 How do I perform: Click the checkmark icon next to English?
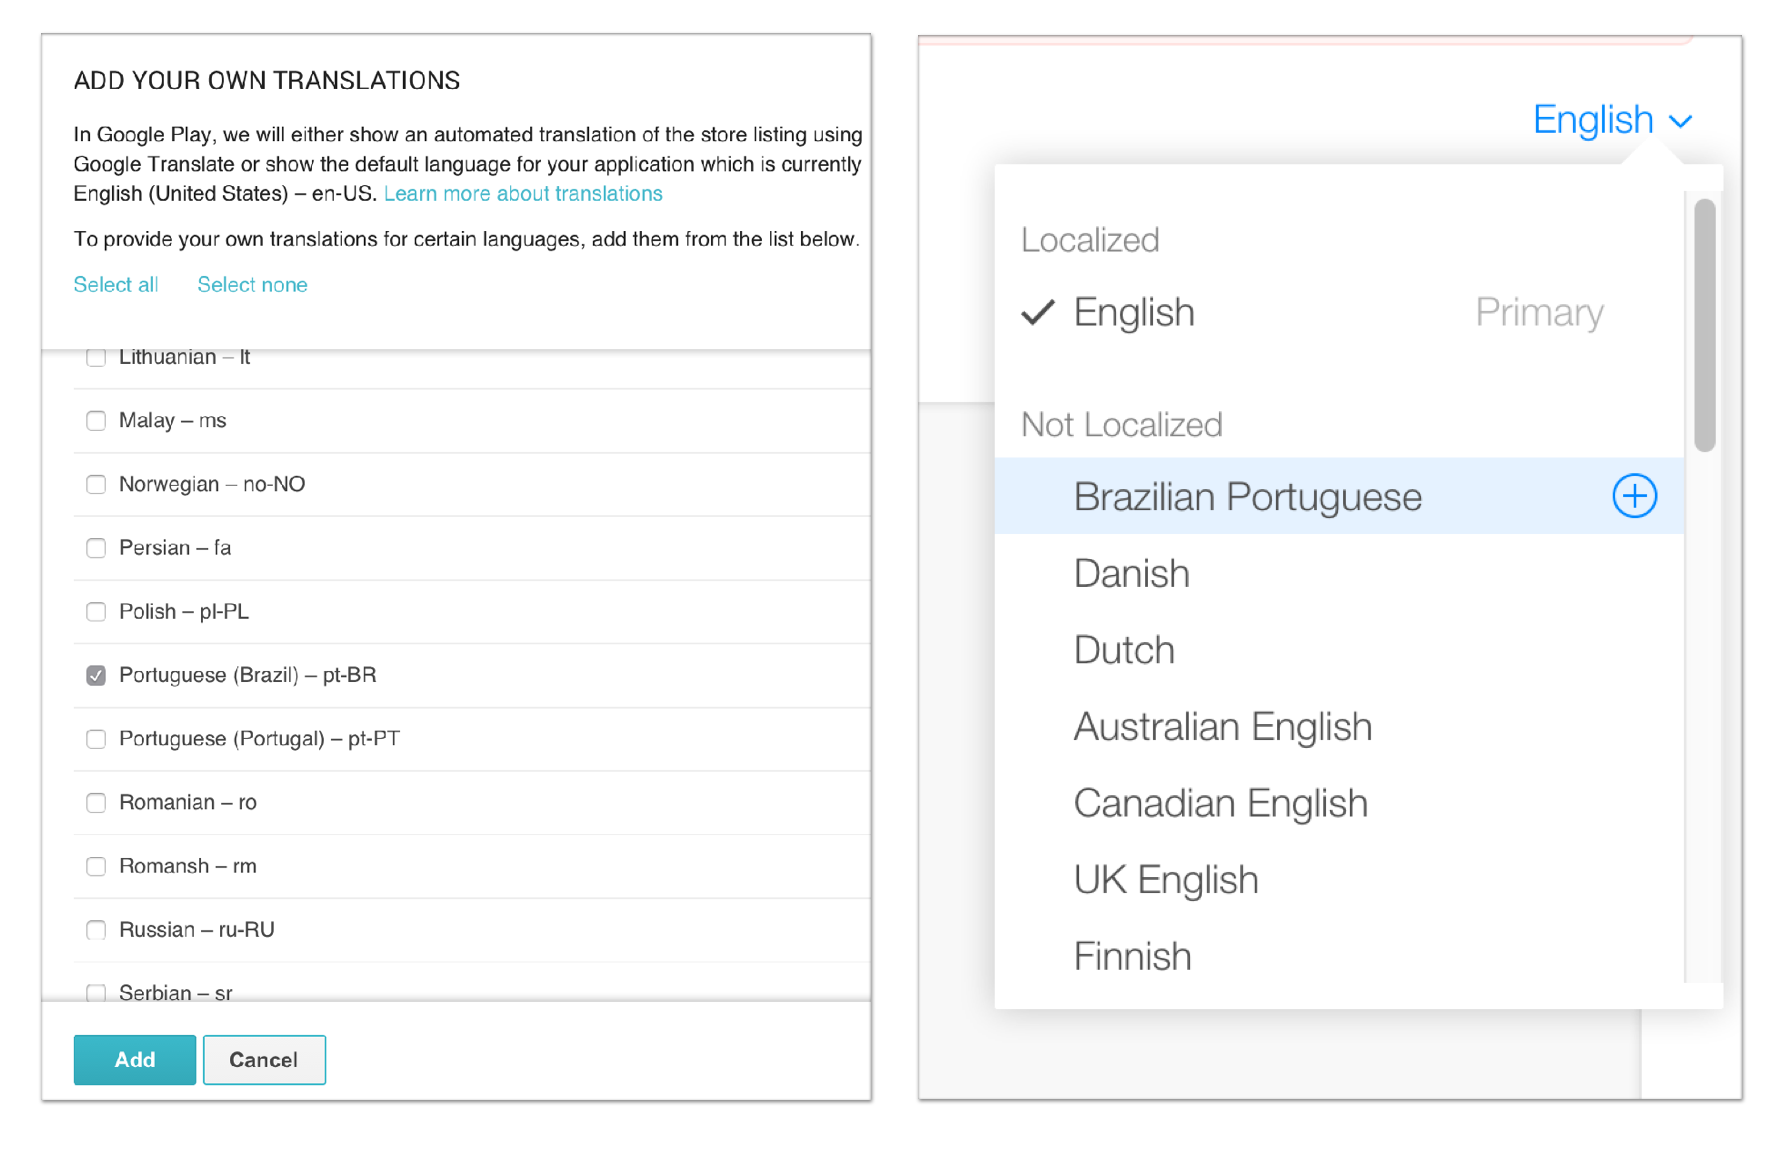(x=1038, y=312)
